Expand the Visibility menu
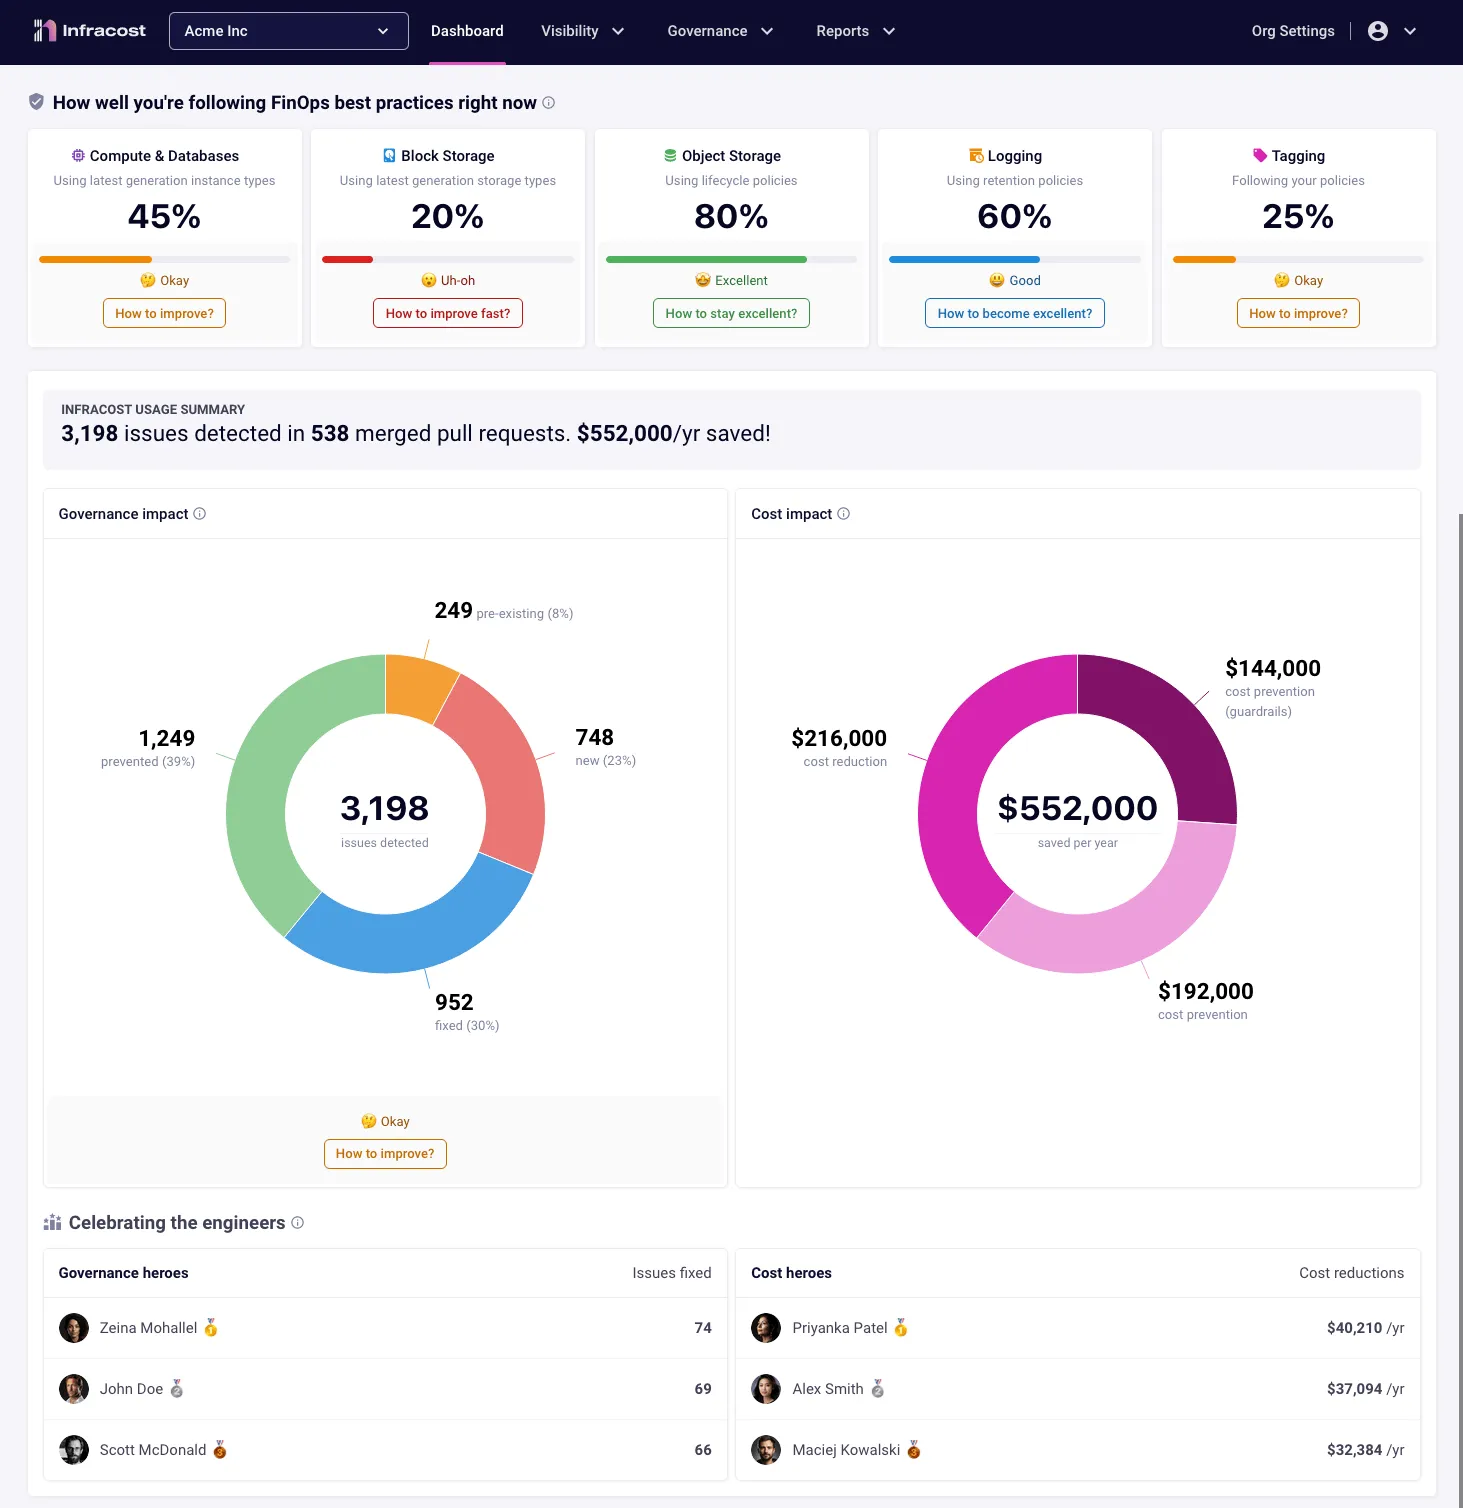The image size is (1463, 1508). (583, 30)
